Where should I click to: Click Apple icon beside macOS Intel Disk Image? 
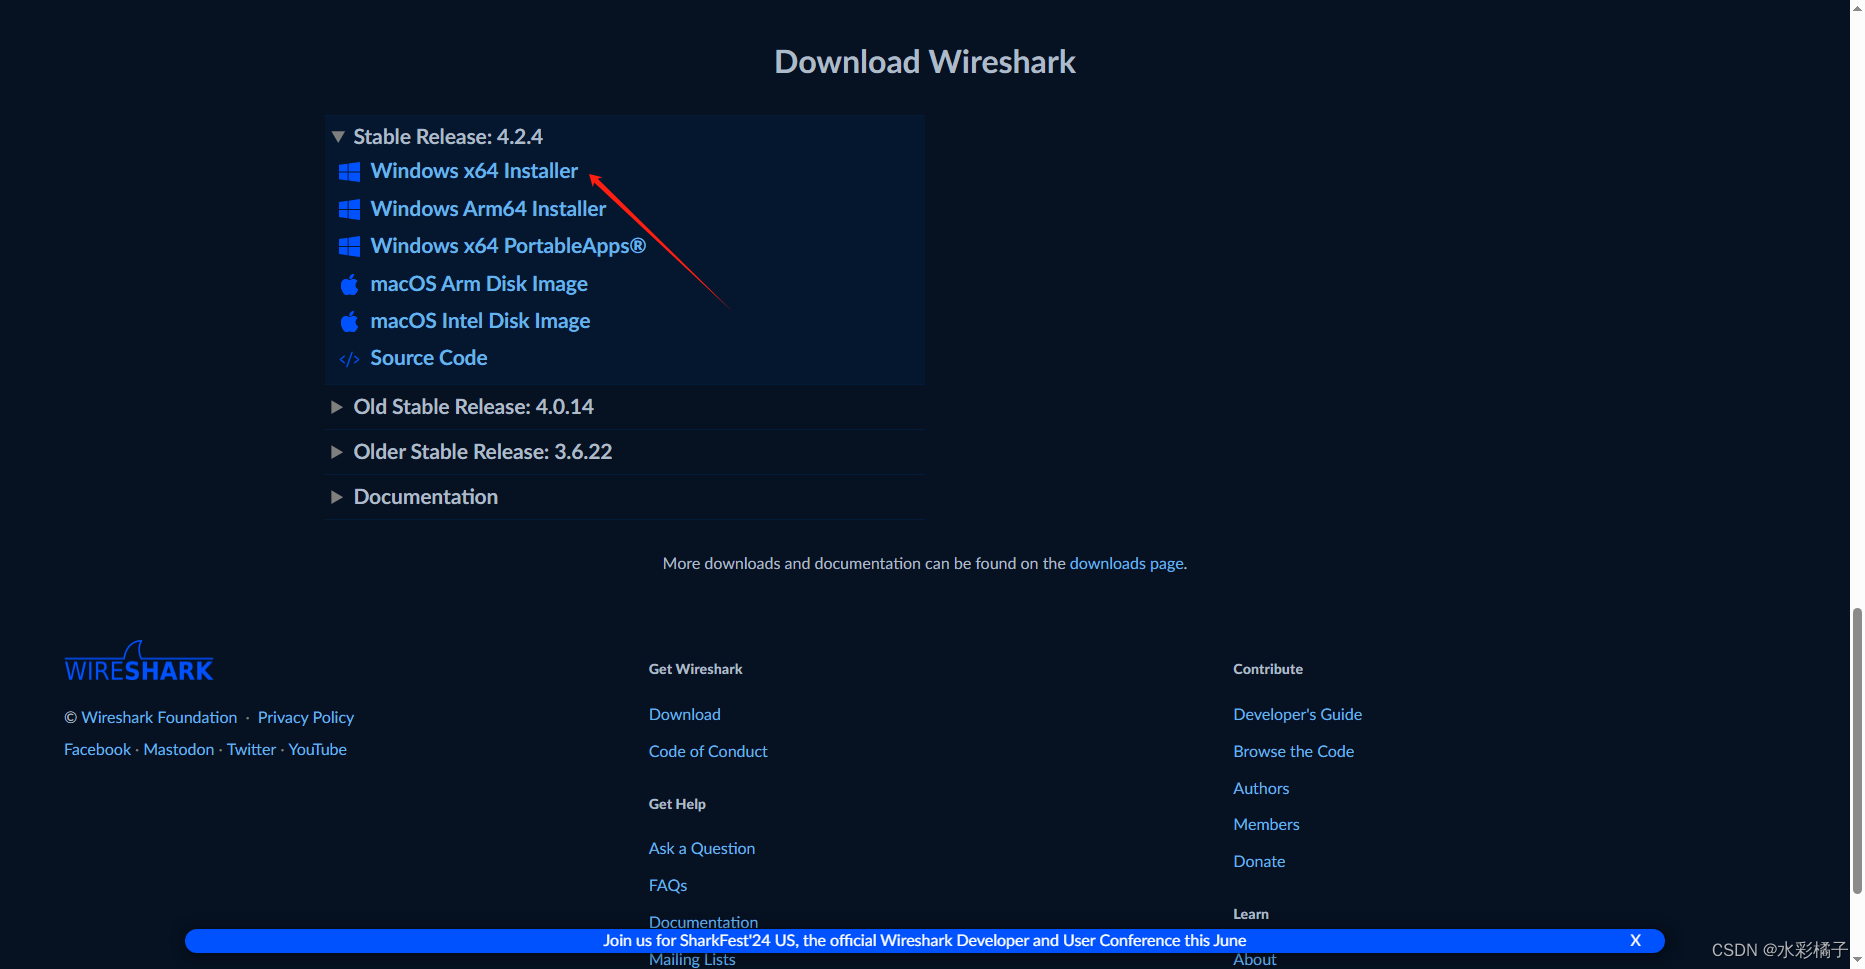tap(349, 322)
